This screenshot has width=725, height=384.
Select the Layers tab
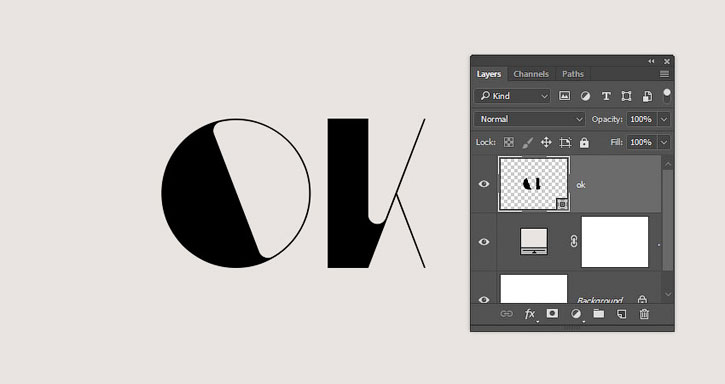489,74
